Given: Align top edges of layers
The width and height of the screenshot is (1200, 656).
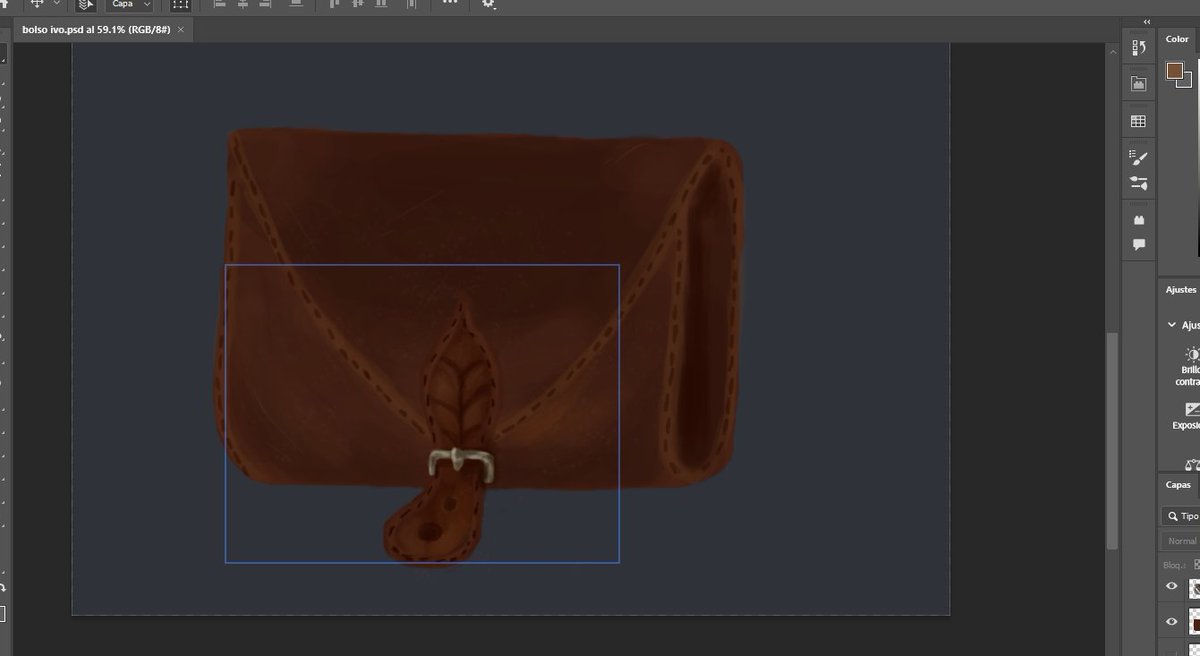Looking at the screenshot, I should pyautogui.click(x=334, y=4).
